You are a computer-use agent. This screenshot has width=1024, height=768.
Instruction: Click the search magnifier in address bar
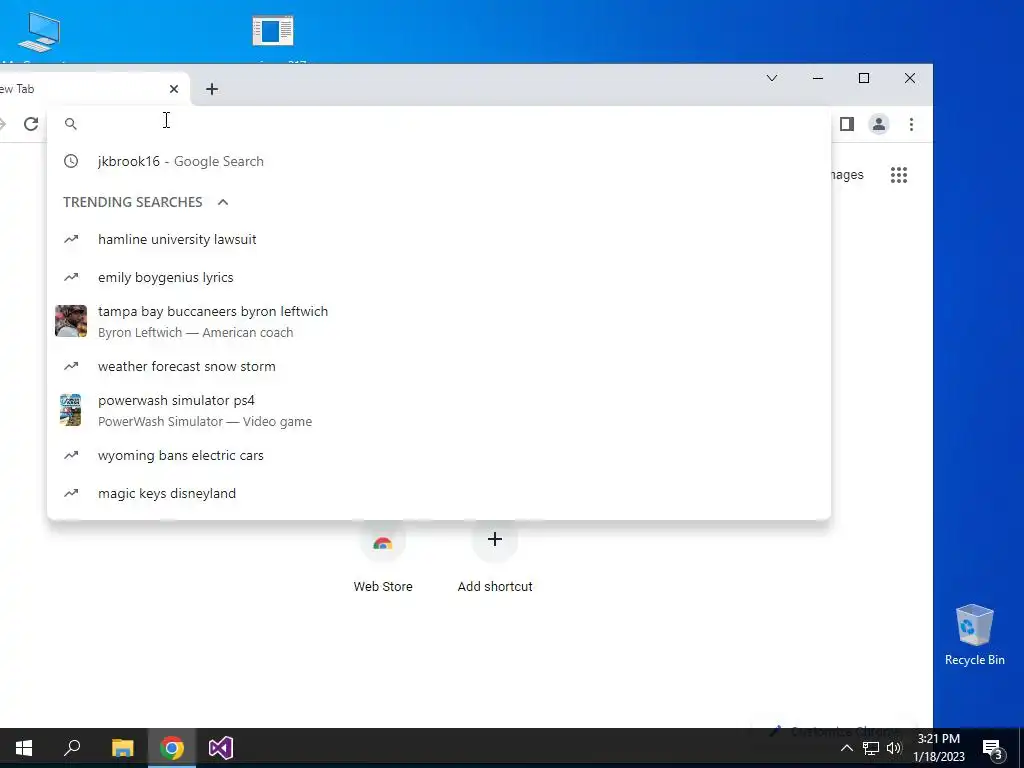pos(71,124)
